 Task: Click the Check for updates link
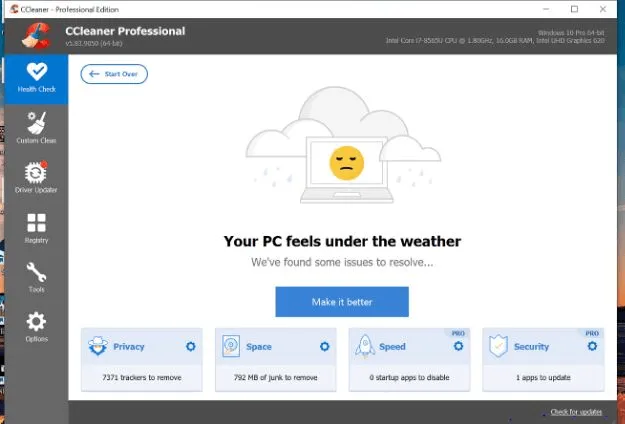point(576,412)
